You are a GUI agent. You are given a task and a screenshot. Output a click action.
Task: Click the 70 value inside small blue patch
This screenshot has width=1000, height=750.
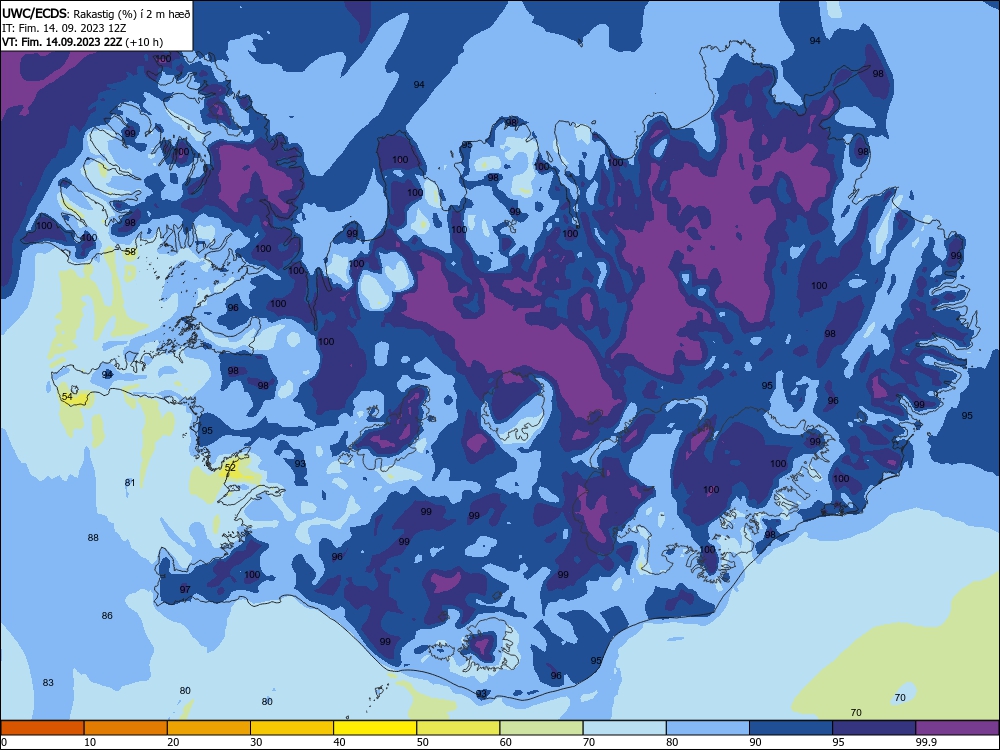[x=900, y=698]
